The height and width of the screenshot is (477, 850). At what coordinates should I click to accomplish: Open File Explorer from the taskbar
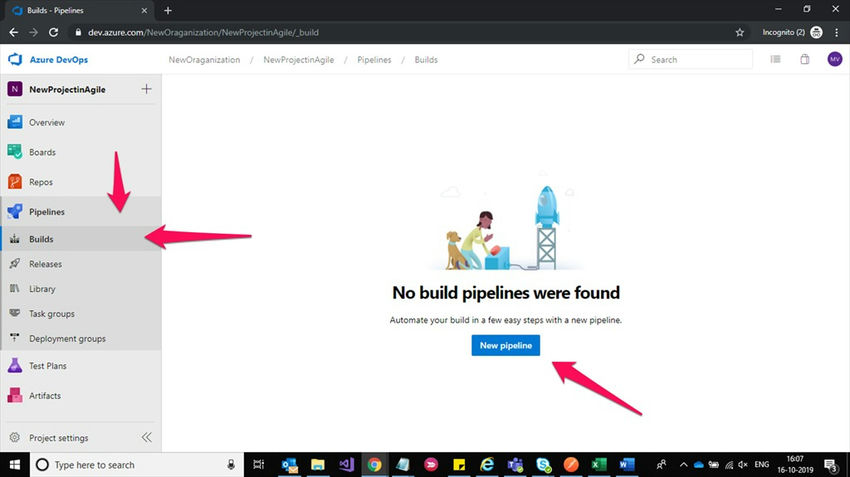[318, 465]
